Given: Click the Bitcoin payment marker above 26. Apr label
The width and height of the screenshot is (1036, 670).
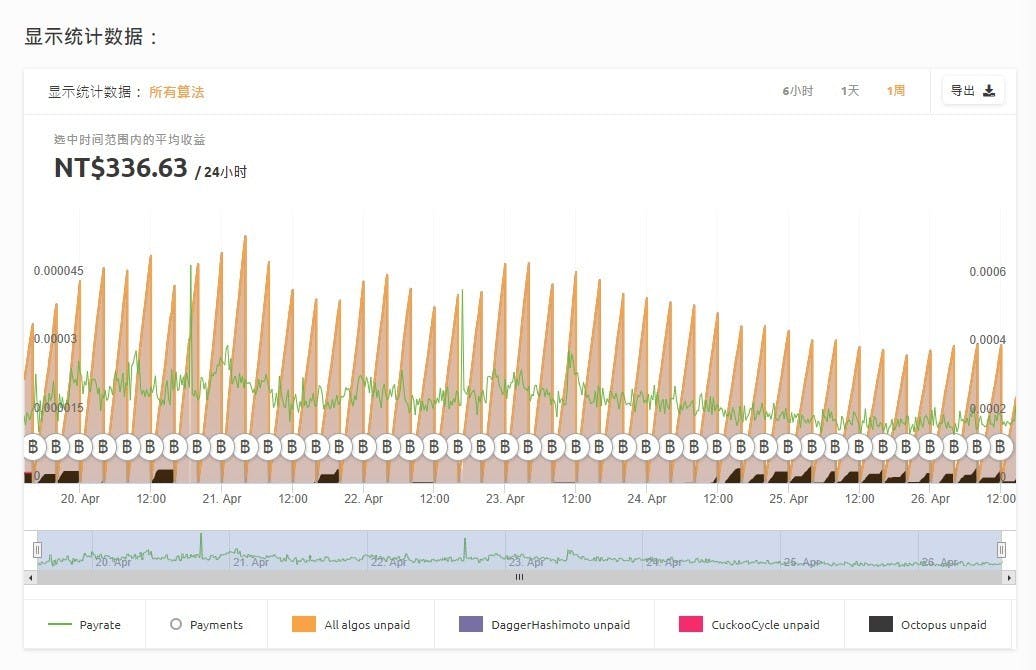Looking at the screenshot, I should coord(930,447).
